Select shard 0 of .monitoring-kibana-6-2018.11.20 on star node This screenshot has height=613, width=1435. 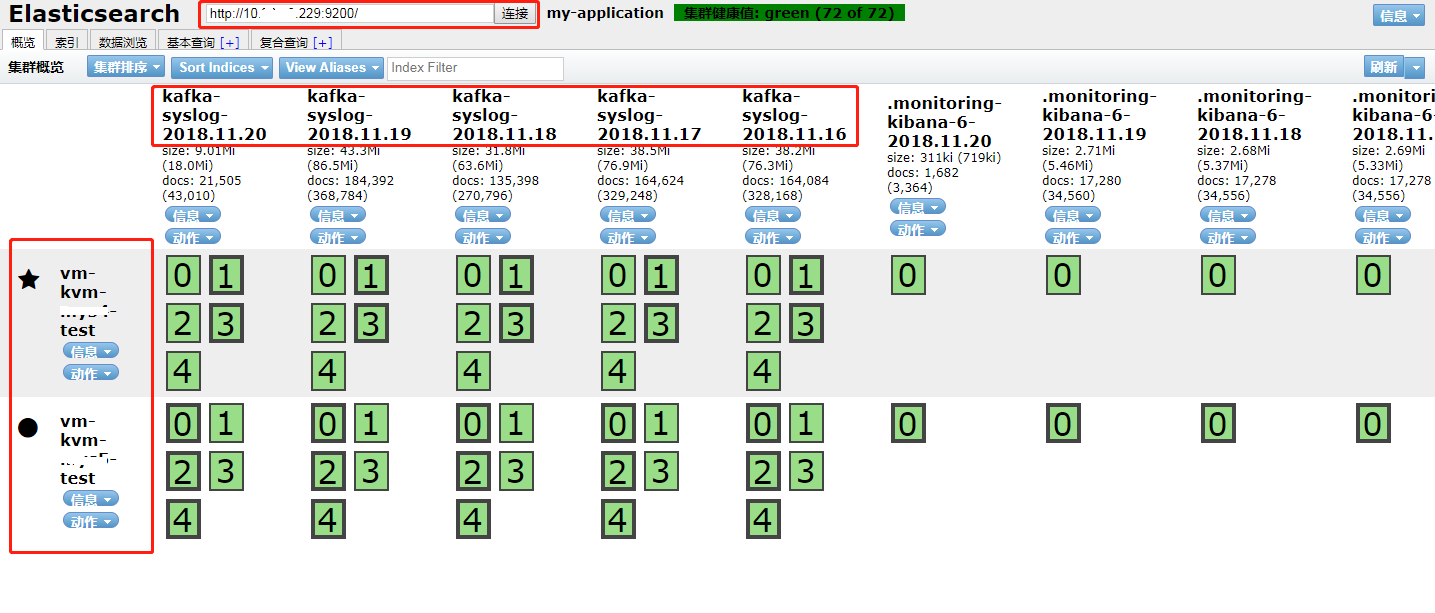coord(908,276)
